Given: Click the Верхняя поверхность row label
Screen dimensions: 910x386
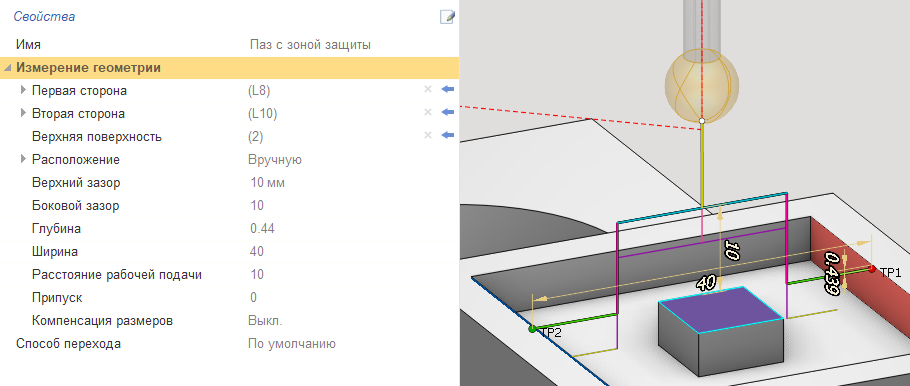Looking at the screenshot, I should click(97, 137).
